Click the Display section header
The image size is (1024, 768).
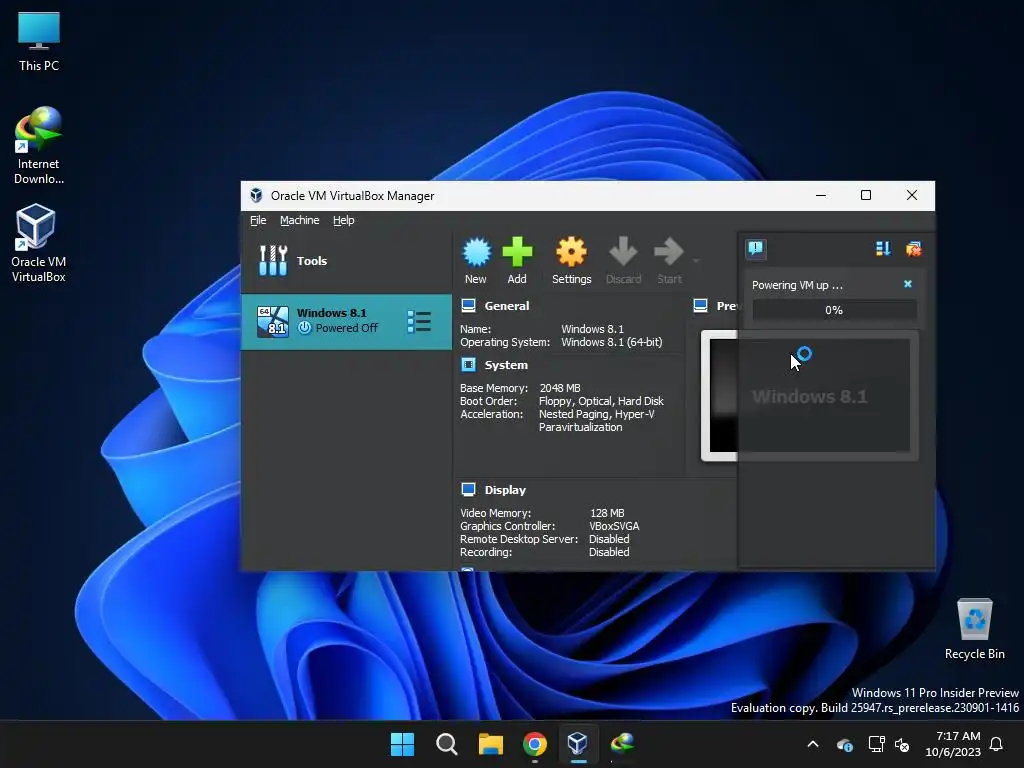(x=505, y=490)
